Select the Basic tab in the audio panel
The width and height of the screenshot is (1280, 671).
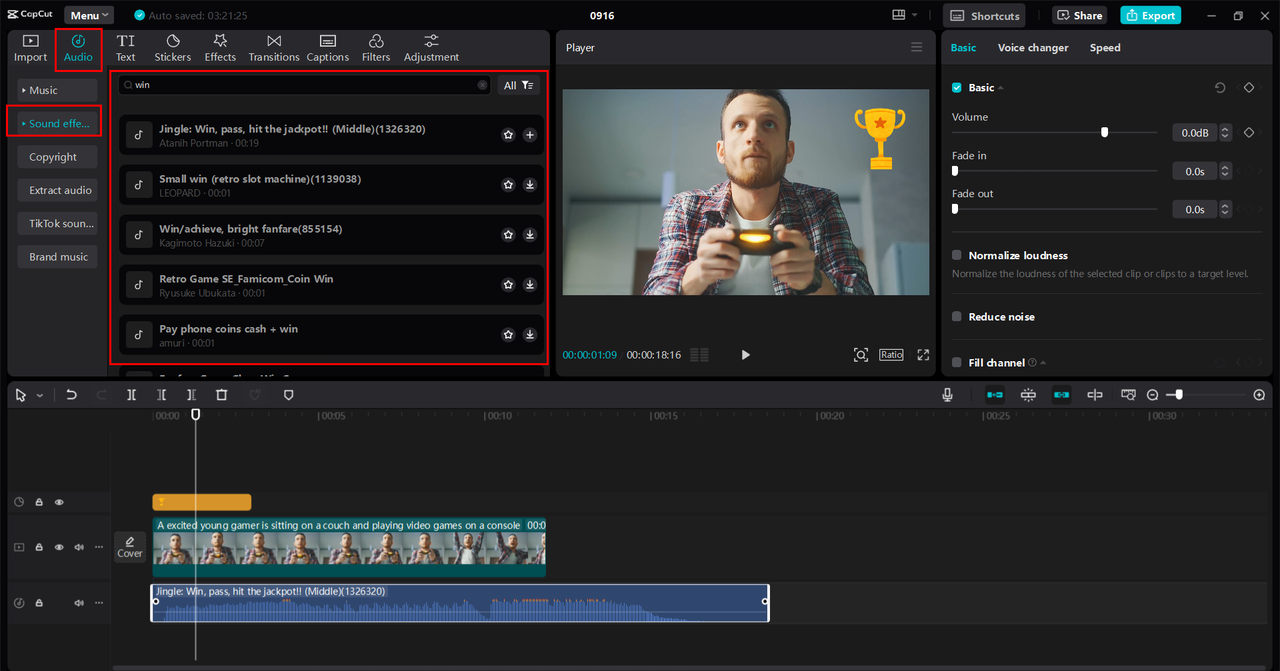click(x=963, y=47)
